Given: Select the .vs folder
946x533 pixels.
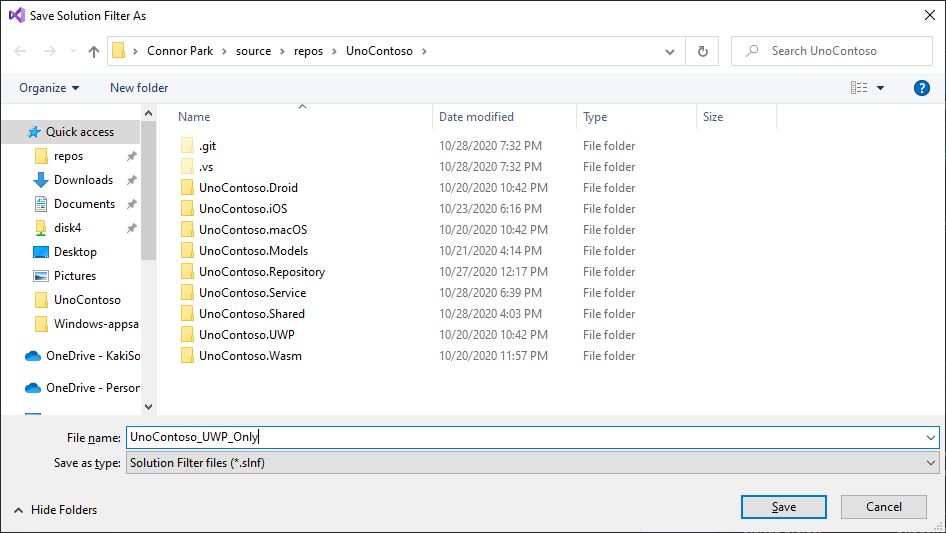Looking at the screenshot, I should tap(206, 167).
